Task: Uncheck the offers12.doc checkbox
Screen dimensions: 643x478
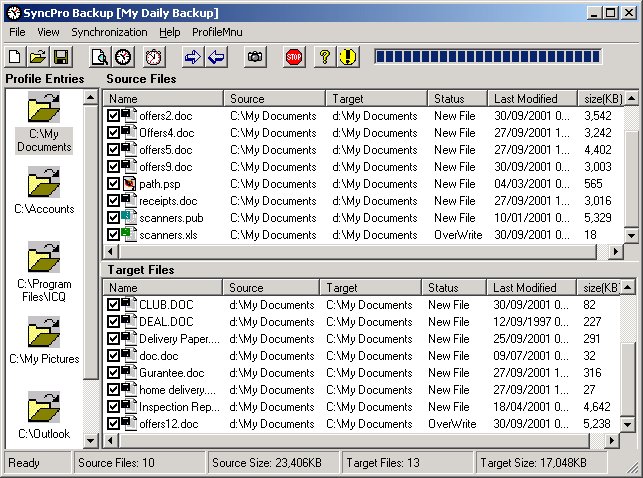Action: click(113, 423)
